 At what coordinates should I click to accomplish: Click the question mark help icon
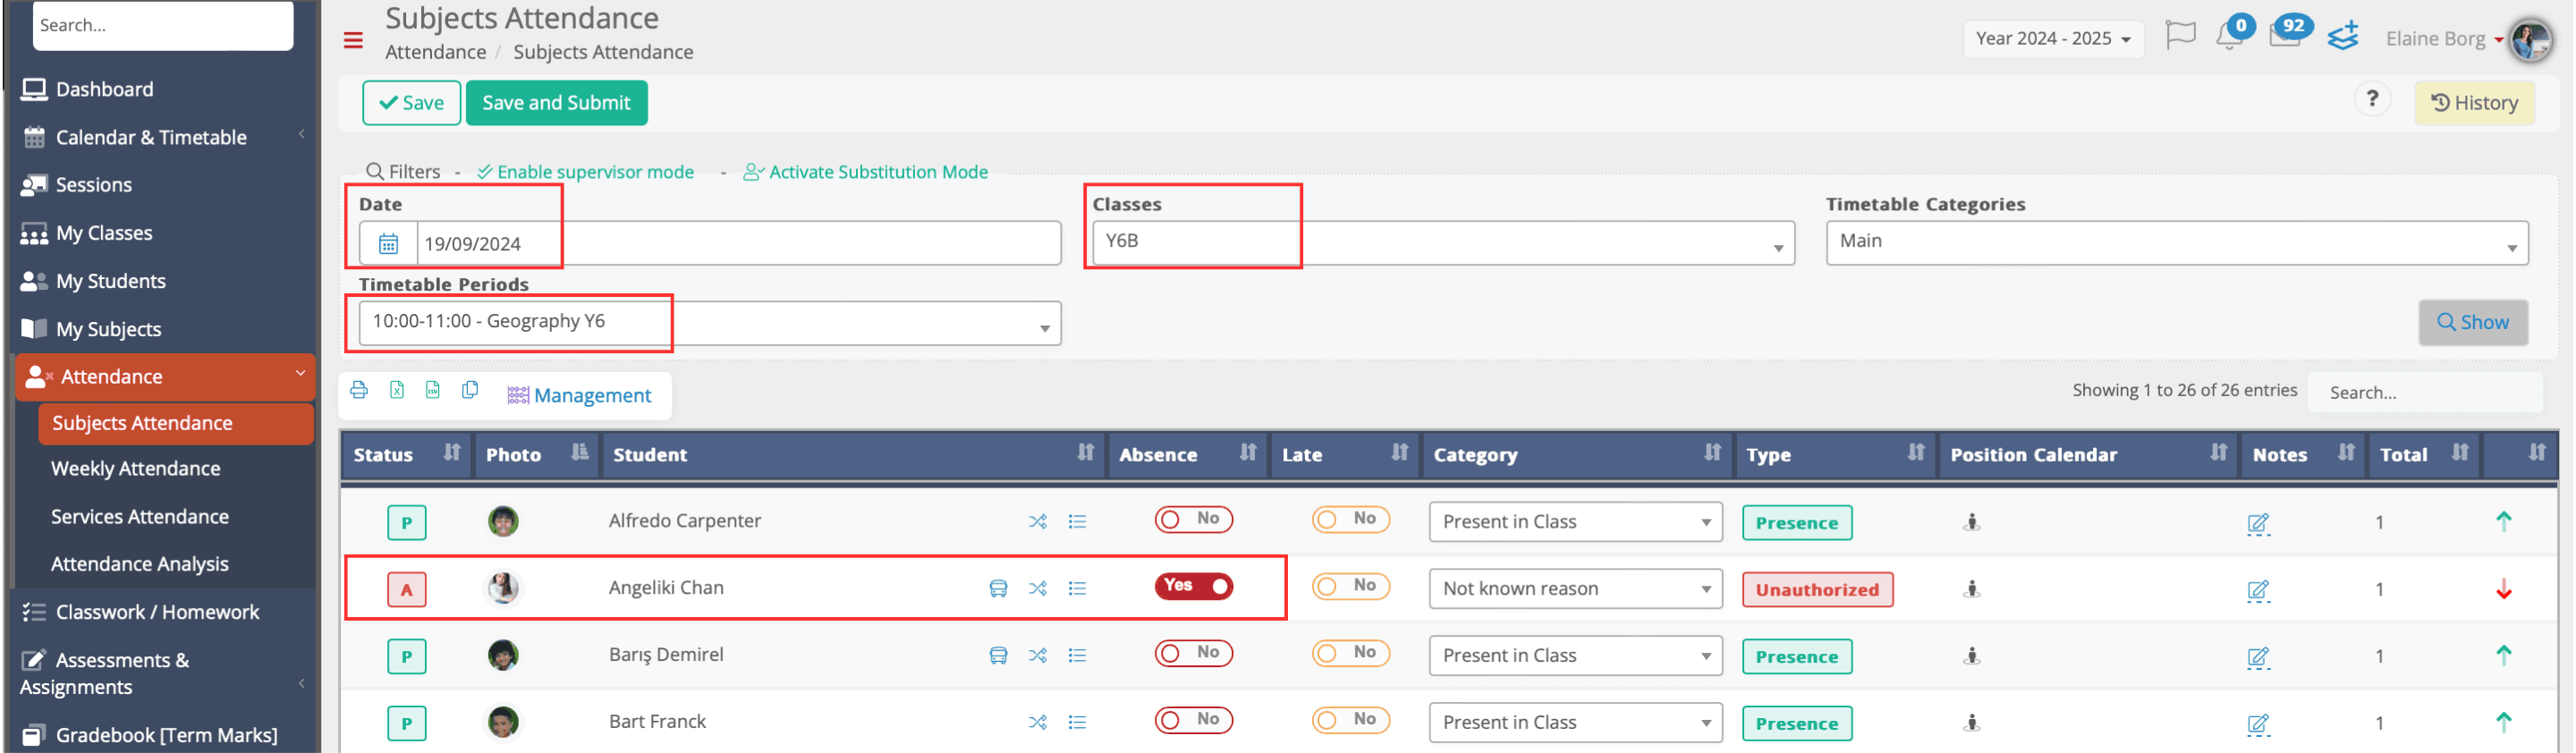pyautogui.click(x=2371, y=99)
